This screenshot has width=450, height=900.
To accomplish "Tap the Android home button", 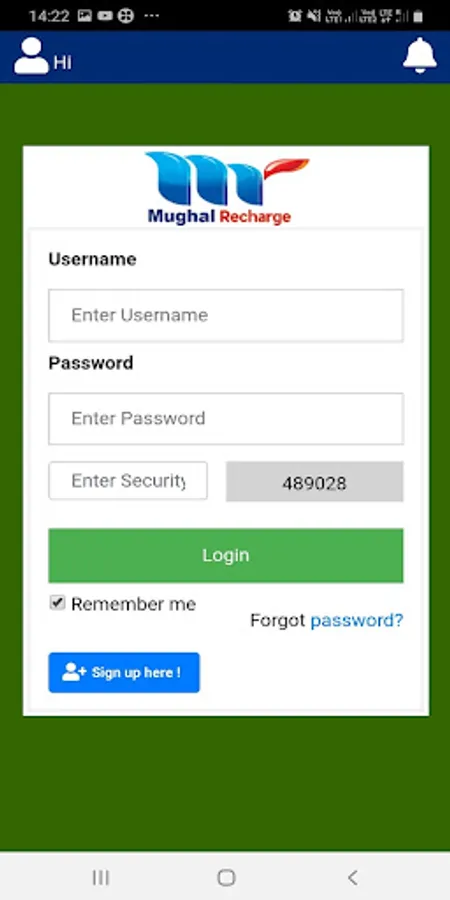I will (x=226, y=877).
